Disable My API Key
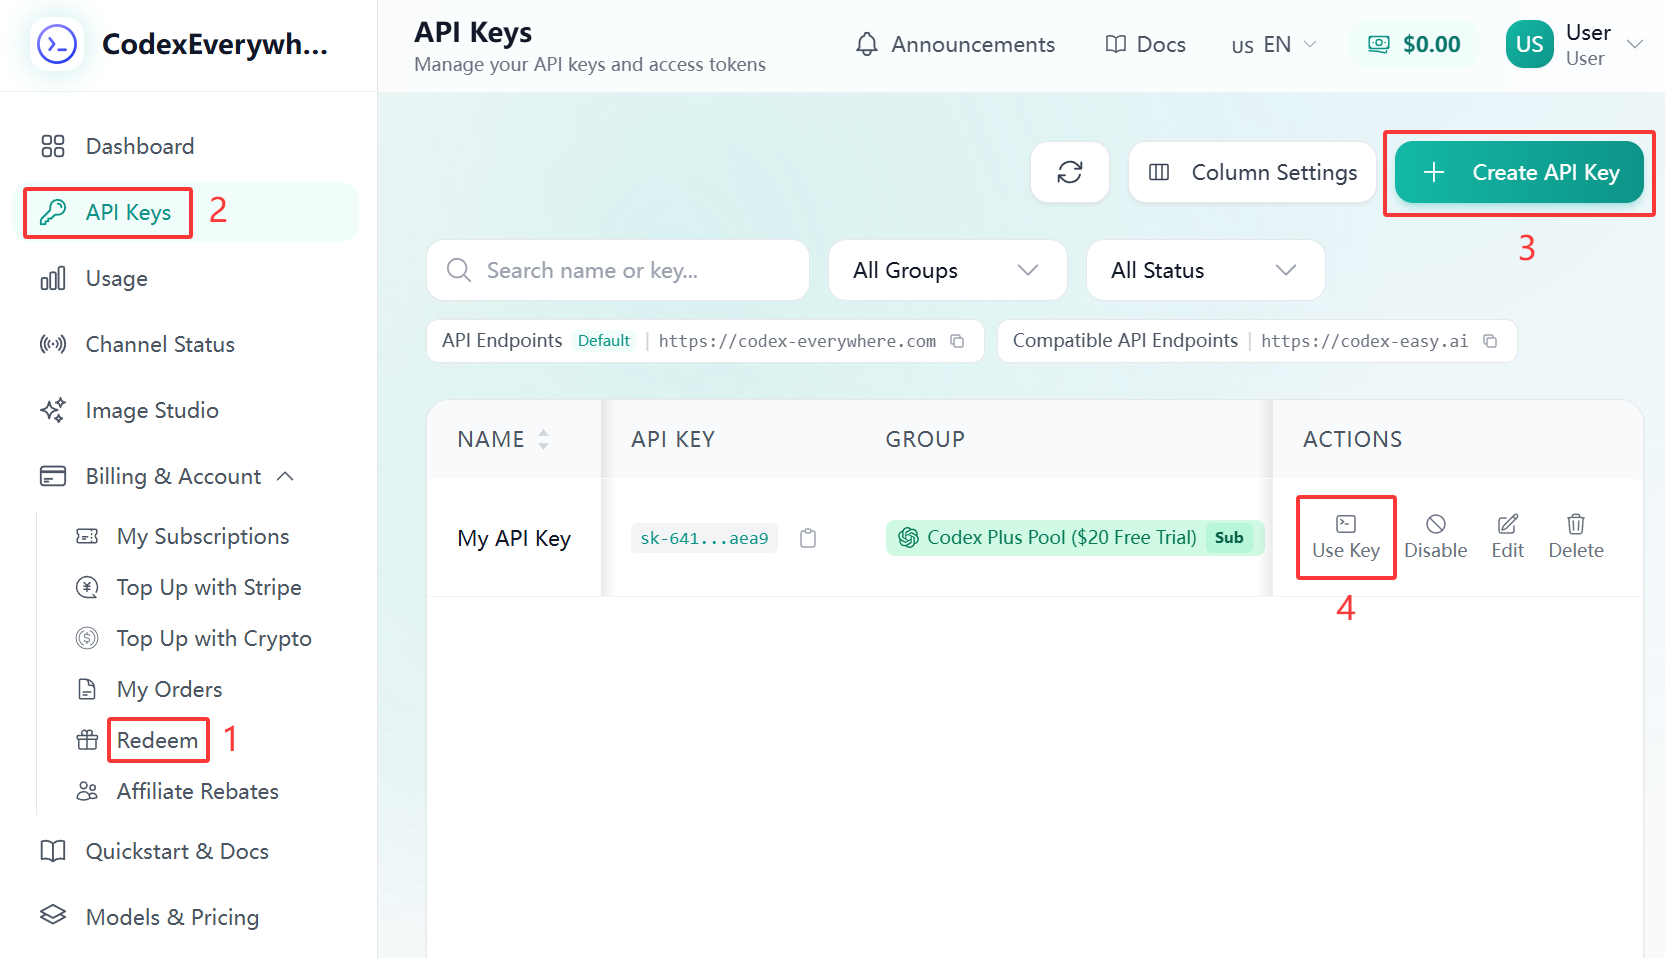The width and height of the screenshot is (1665, 958). coord(1436,538)
